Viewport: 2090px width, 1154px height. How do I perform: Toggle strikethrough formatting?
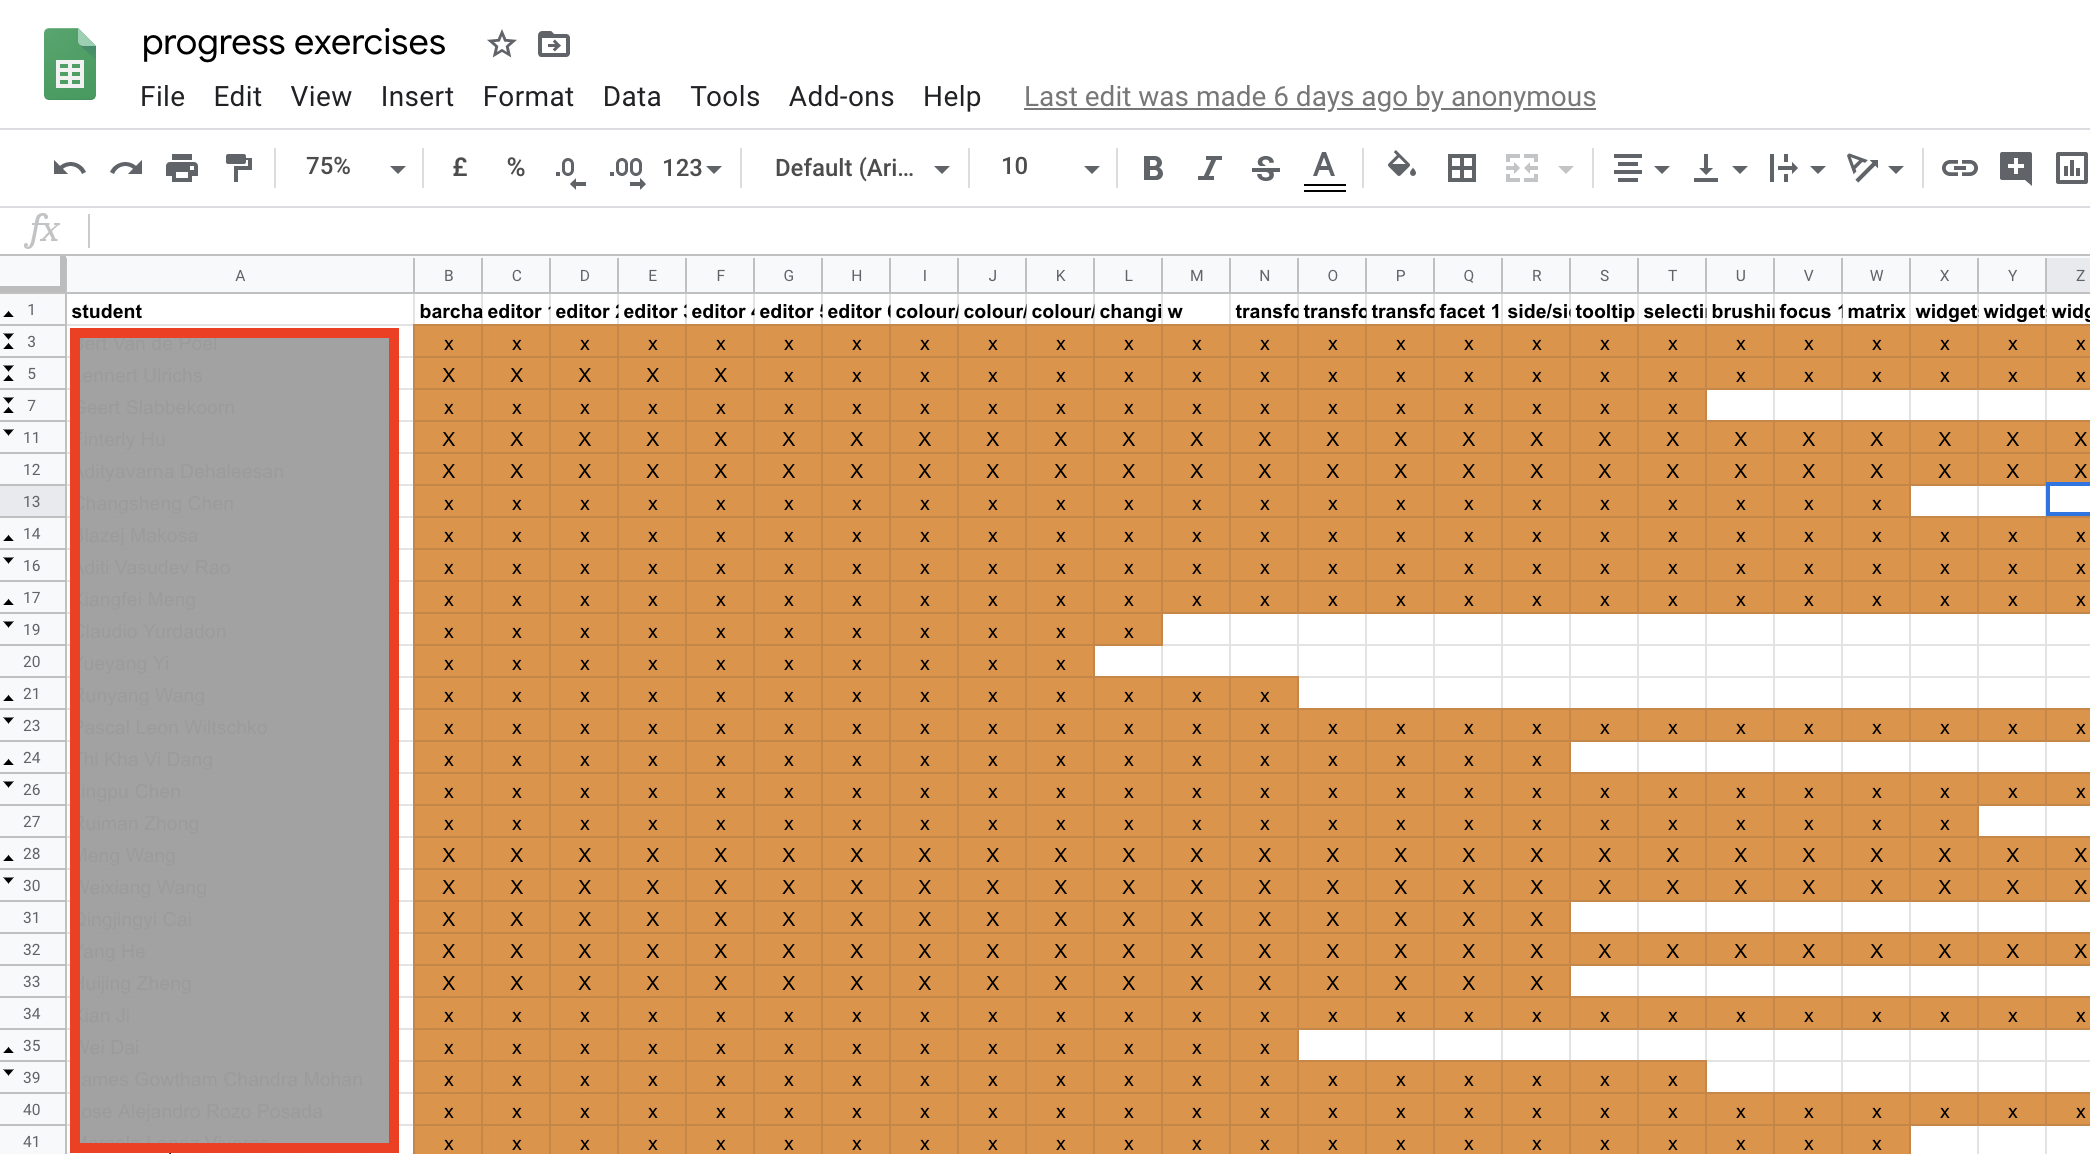(1266, 168)
